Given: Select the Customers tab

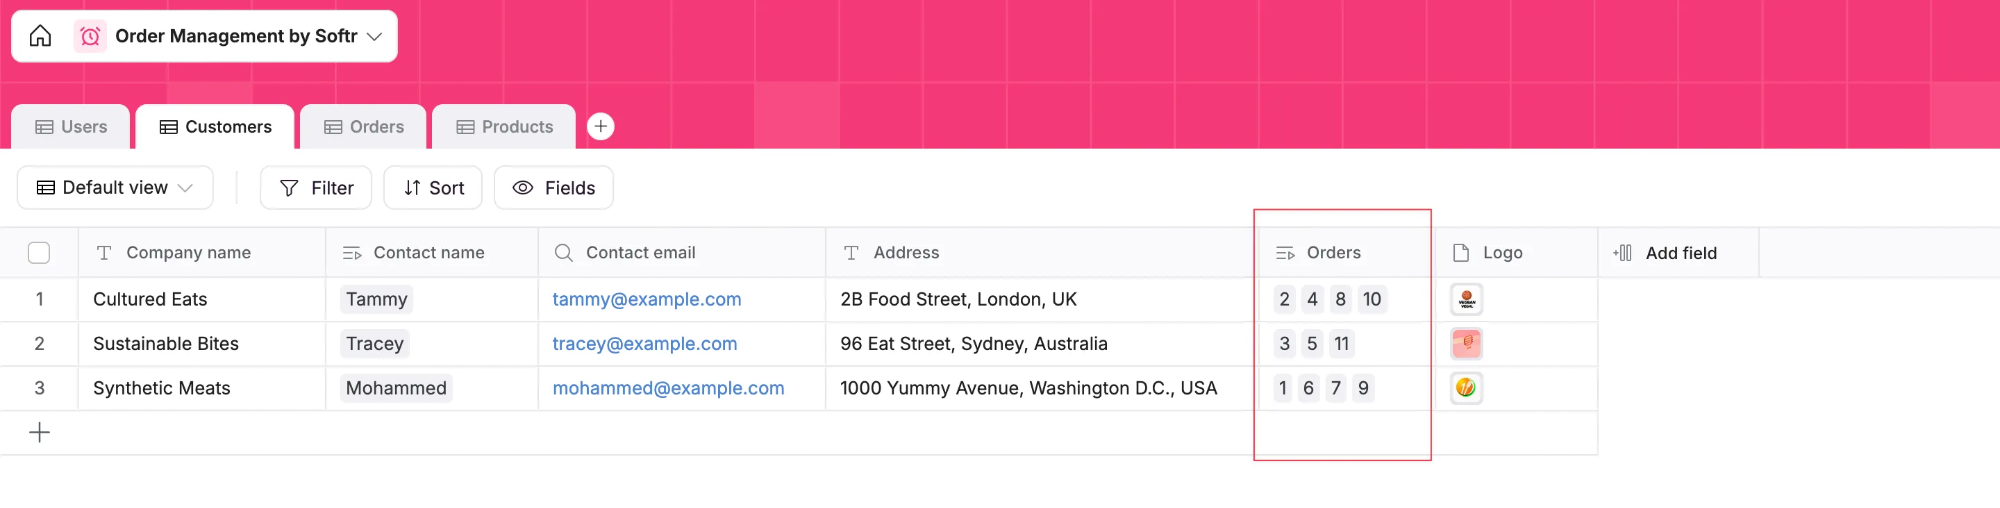Looking at the screenshot, I should (215, 127).
